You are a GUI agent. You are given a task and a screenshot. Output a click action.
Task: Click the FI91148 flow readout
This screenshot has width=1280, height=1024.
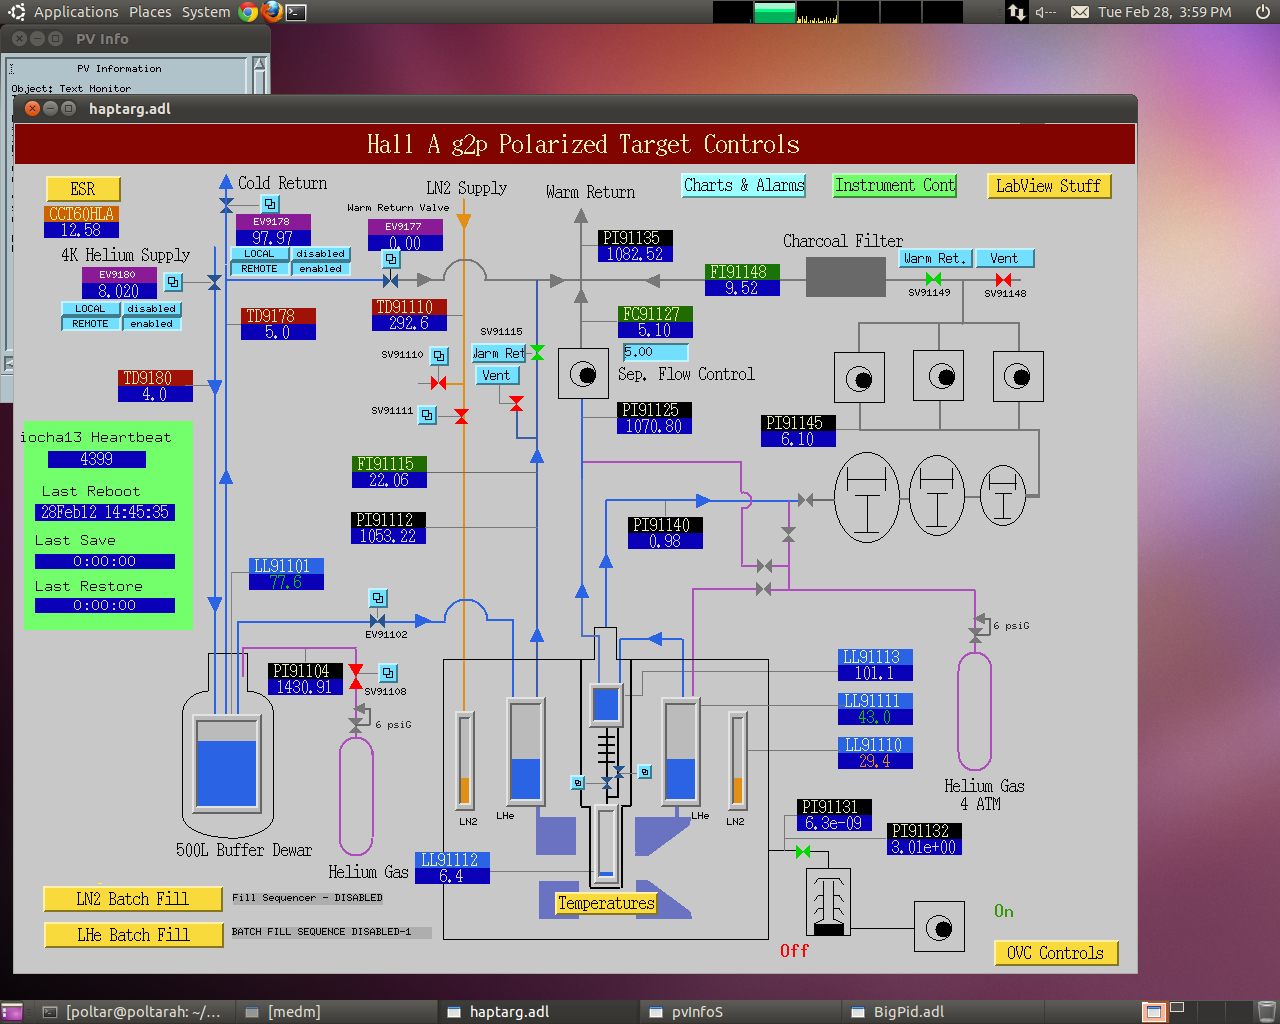point(742,280)
